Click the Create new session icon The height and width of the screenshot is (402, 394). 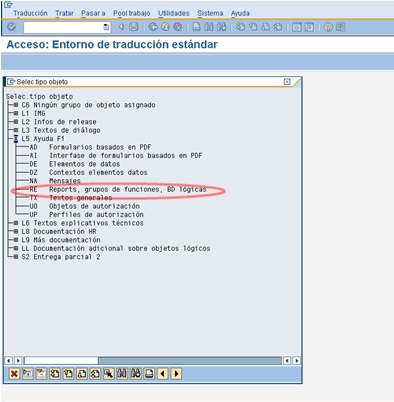pos(296,27)
